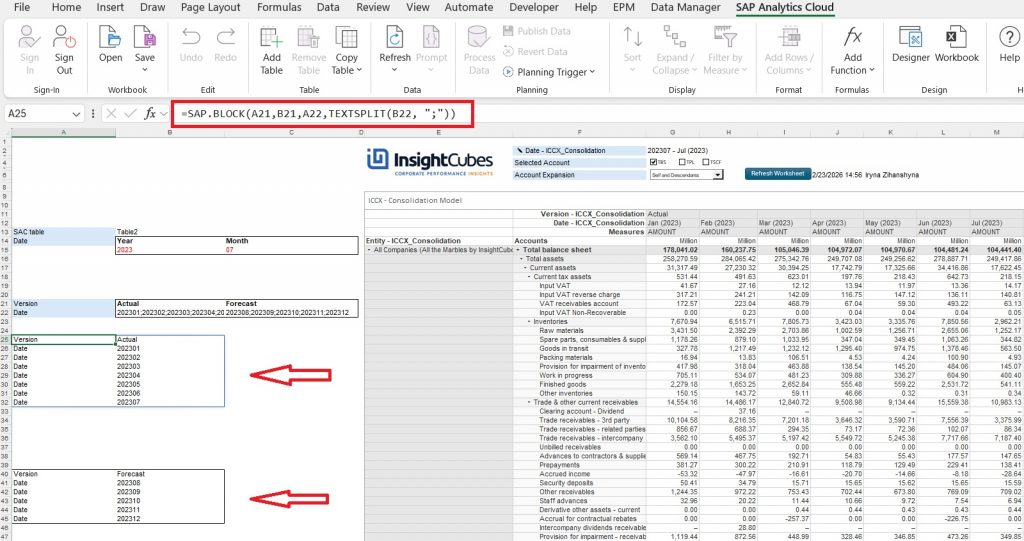The image size is (1024, 541).
Task: Select the month cell 07
Action: pyautogui.click(x=291, y=250)
